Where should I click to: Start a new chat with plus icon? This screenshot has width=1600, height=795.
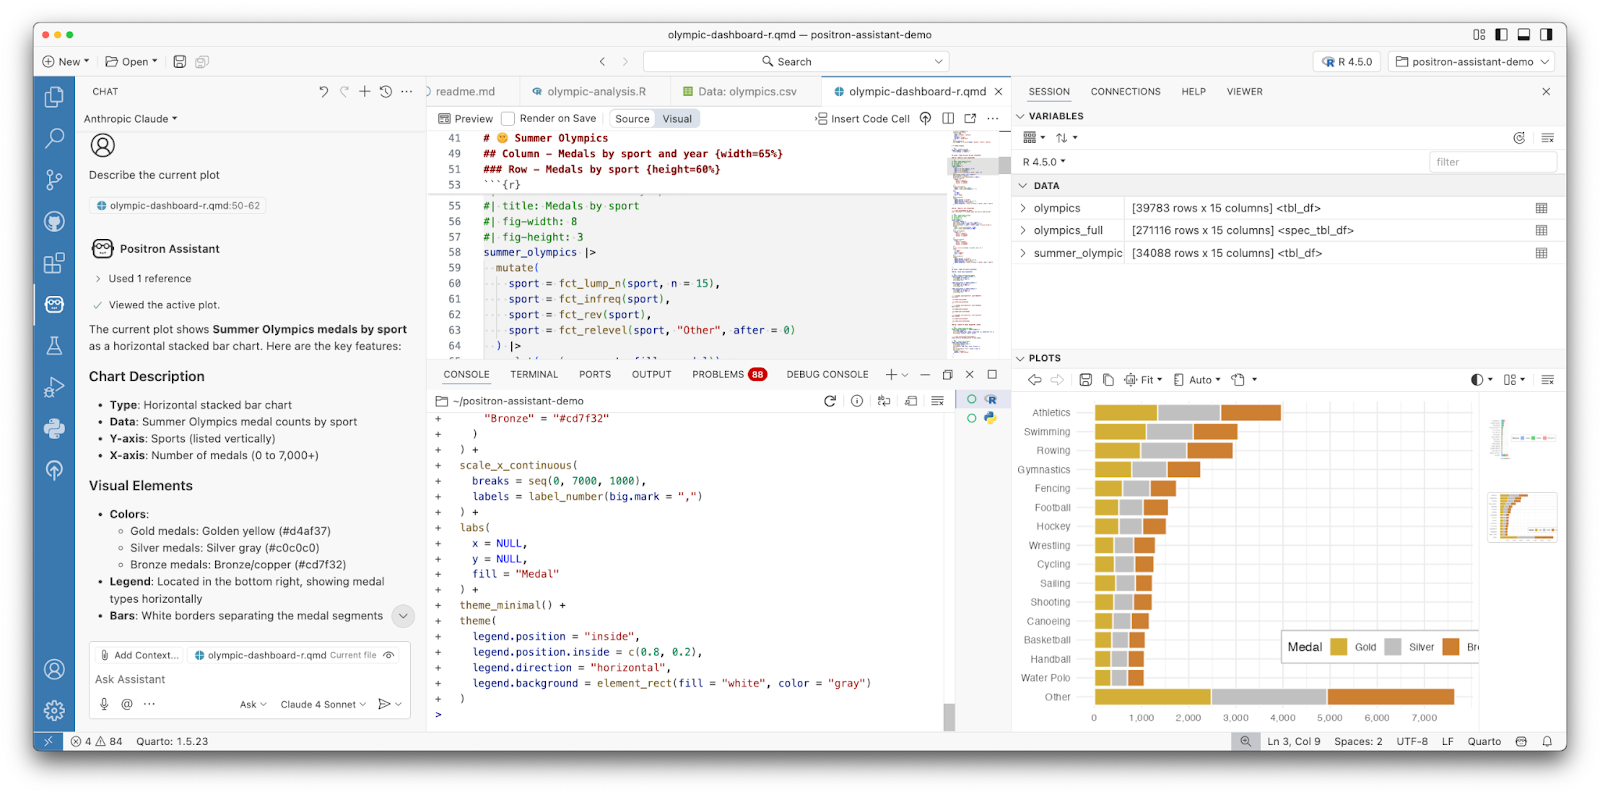pos(365,91)
